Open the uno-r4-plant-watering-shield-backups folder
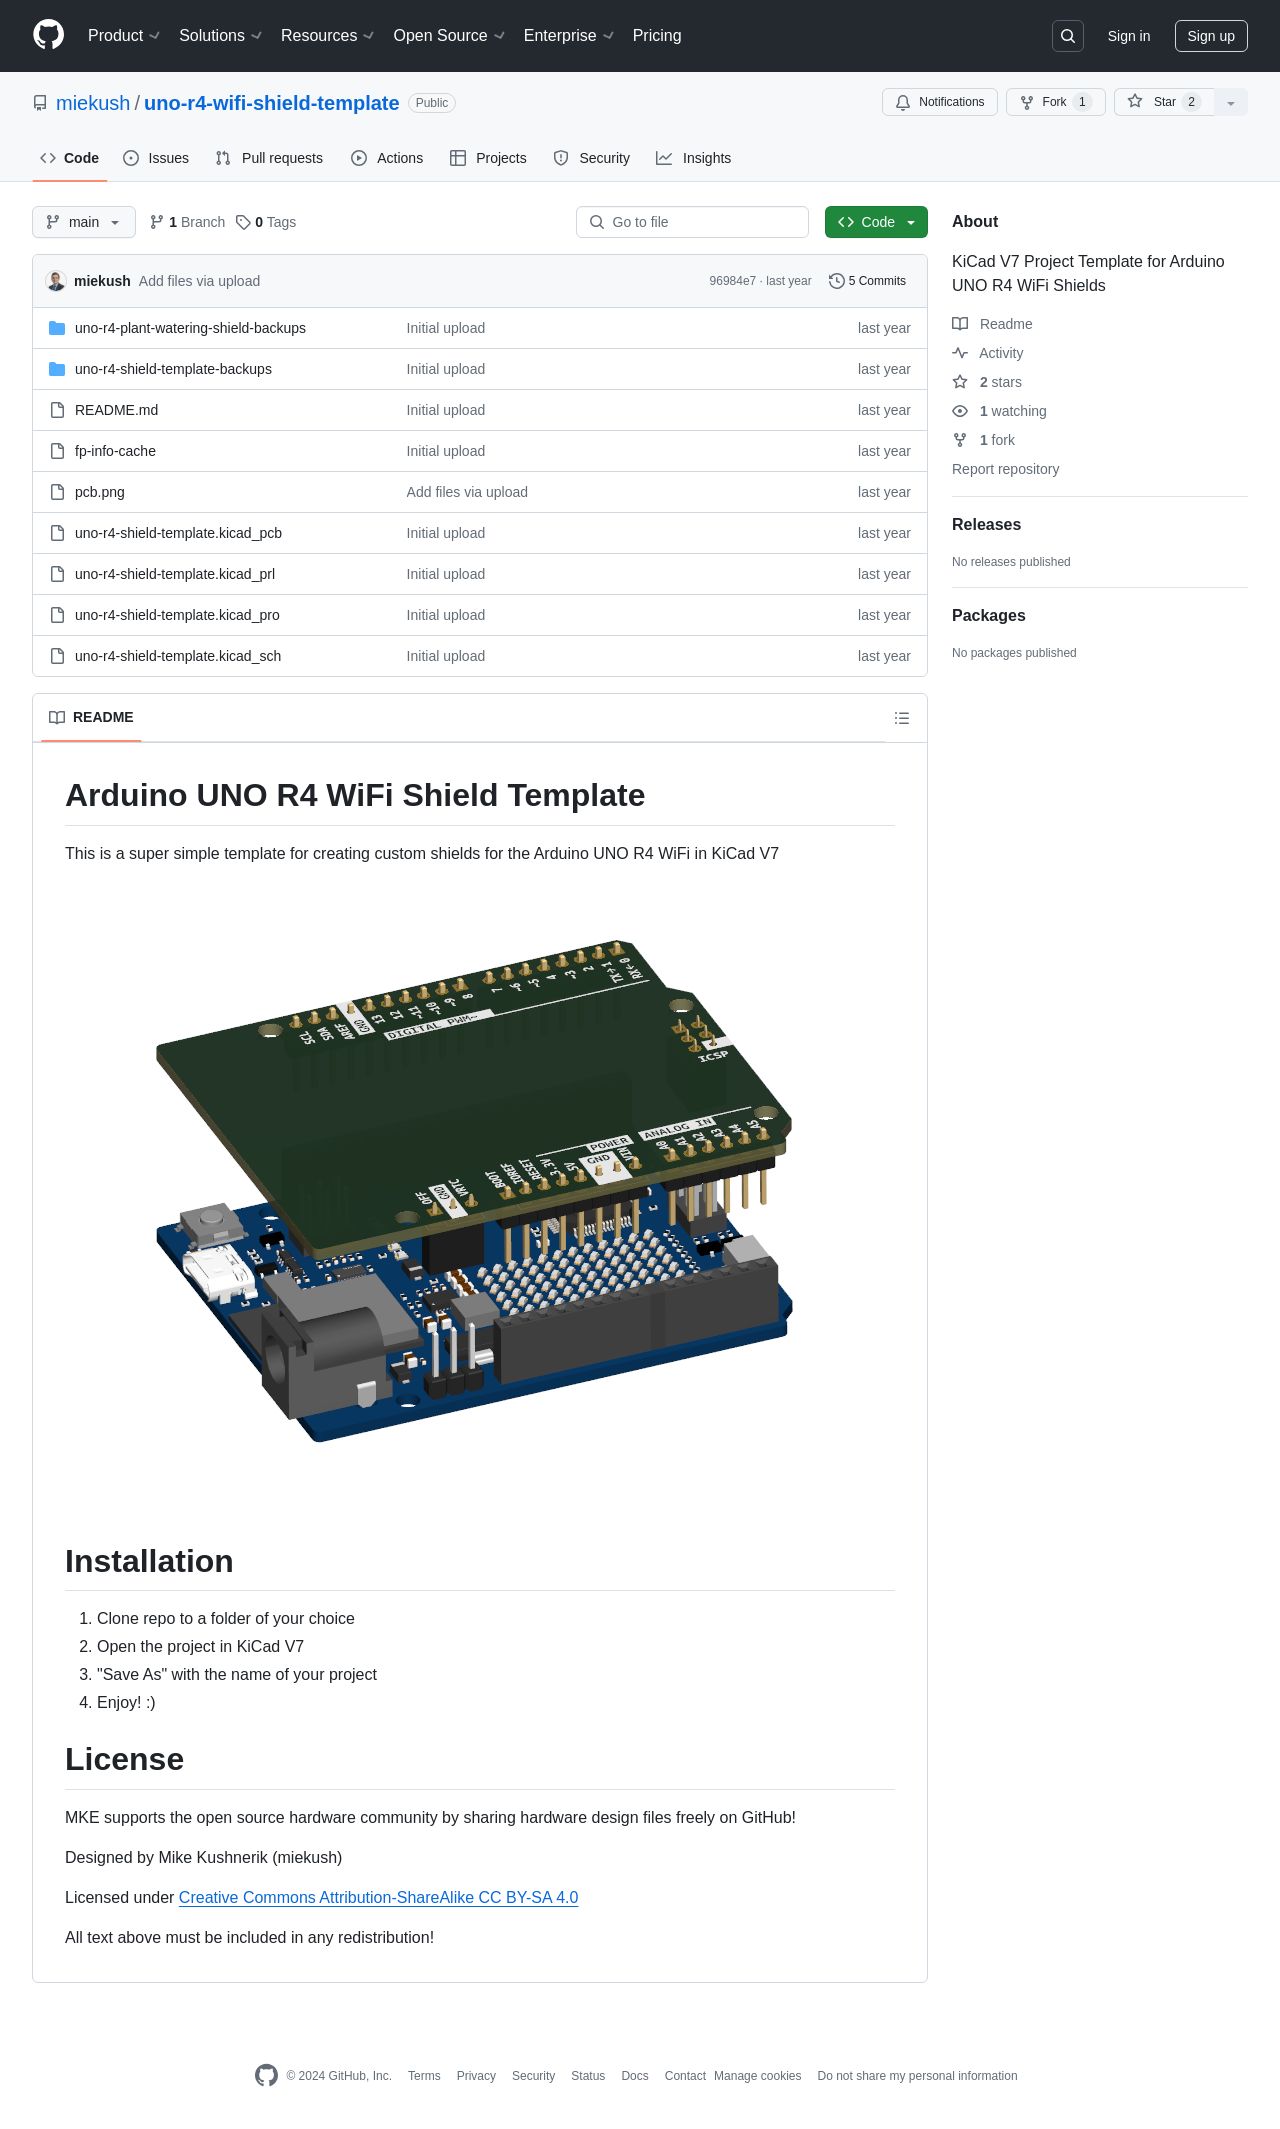This screenshot has width=1280, height=2129. (x=190, y=328)
